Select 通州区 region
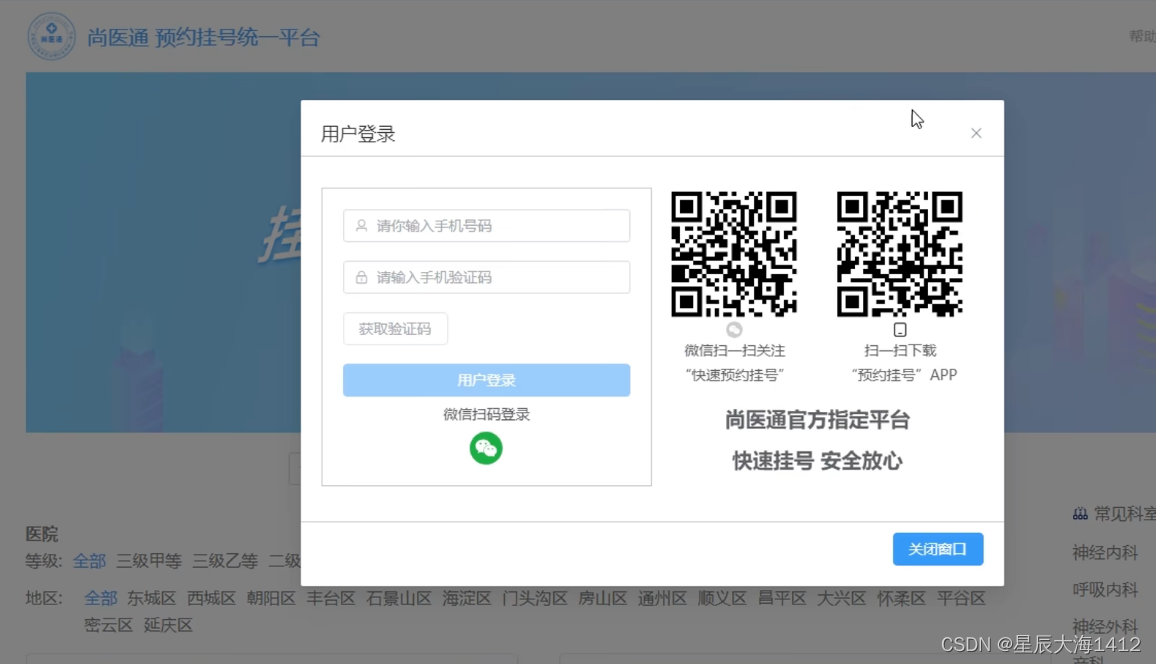Screen dimensions: 1156x664 [662, 598]
